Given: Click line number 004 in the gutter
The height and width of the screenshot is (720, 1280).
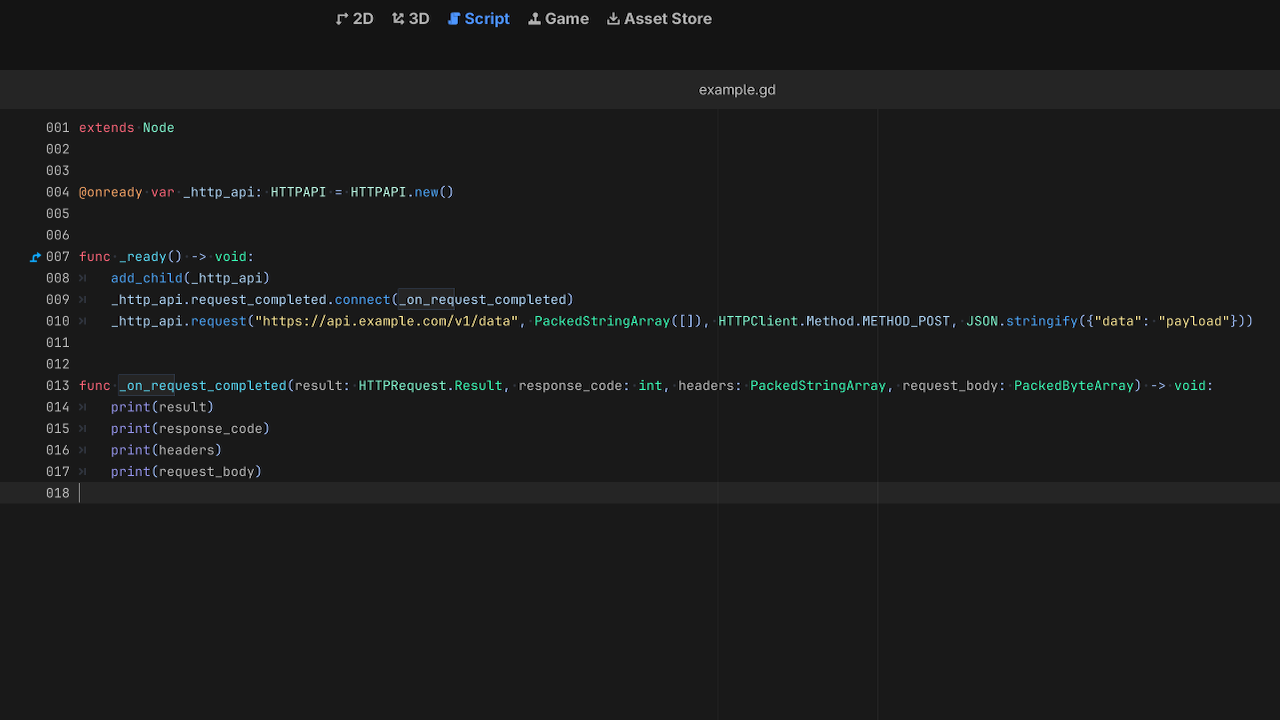Looking at the screenshot, I should point(58,192).
